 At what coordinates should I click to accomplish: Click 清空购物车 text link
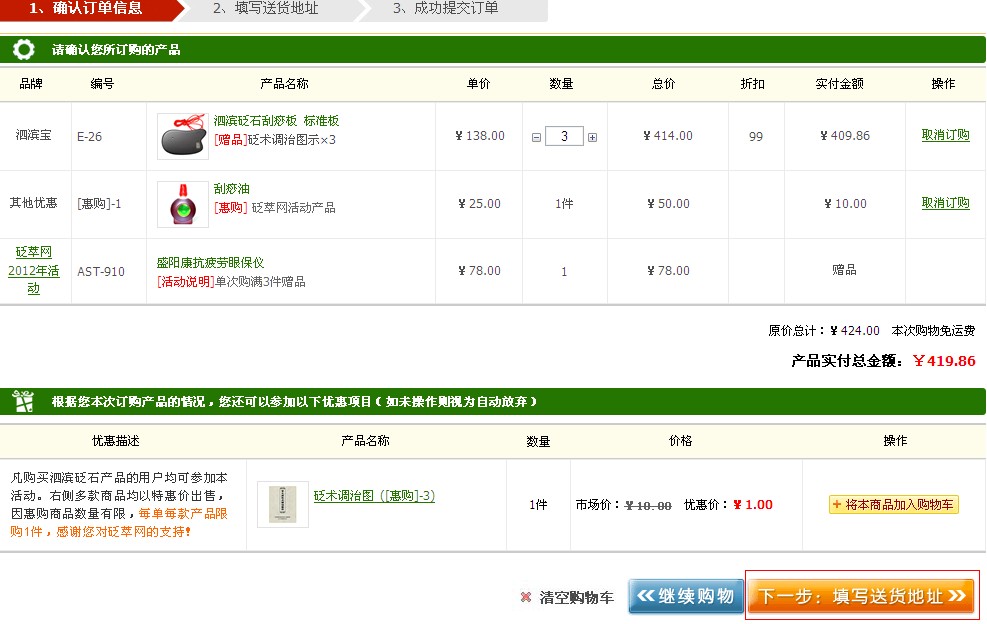coord(576,597)
